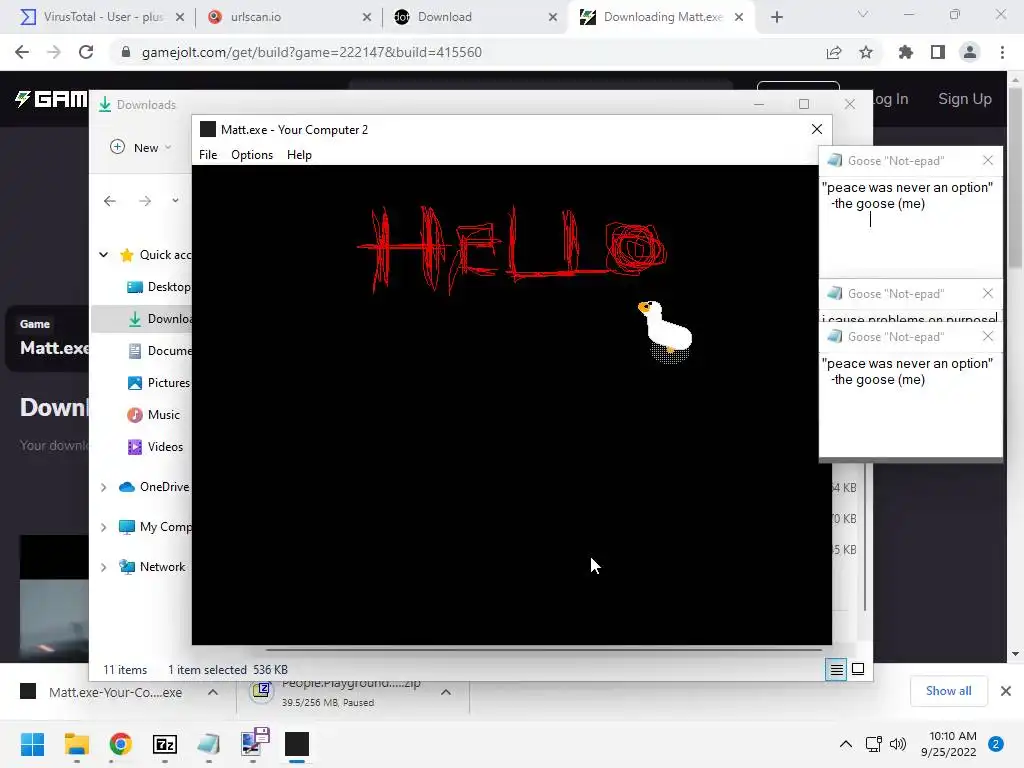Share this page icon in address bar
This screenshot has width=1024, height=768.
[x=834, y=52]
